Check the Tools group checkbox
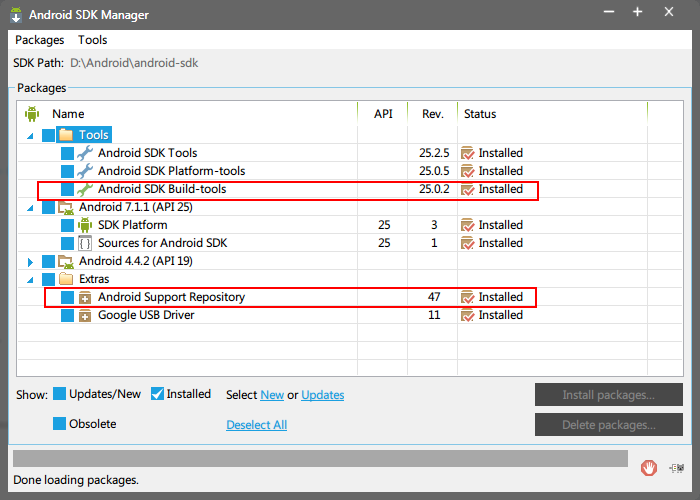This screenshot has width=700, height=500. click(x=48, y=135)
